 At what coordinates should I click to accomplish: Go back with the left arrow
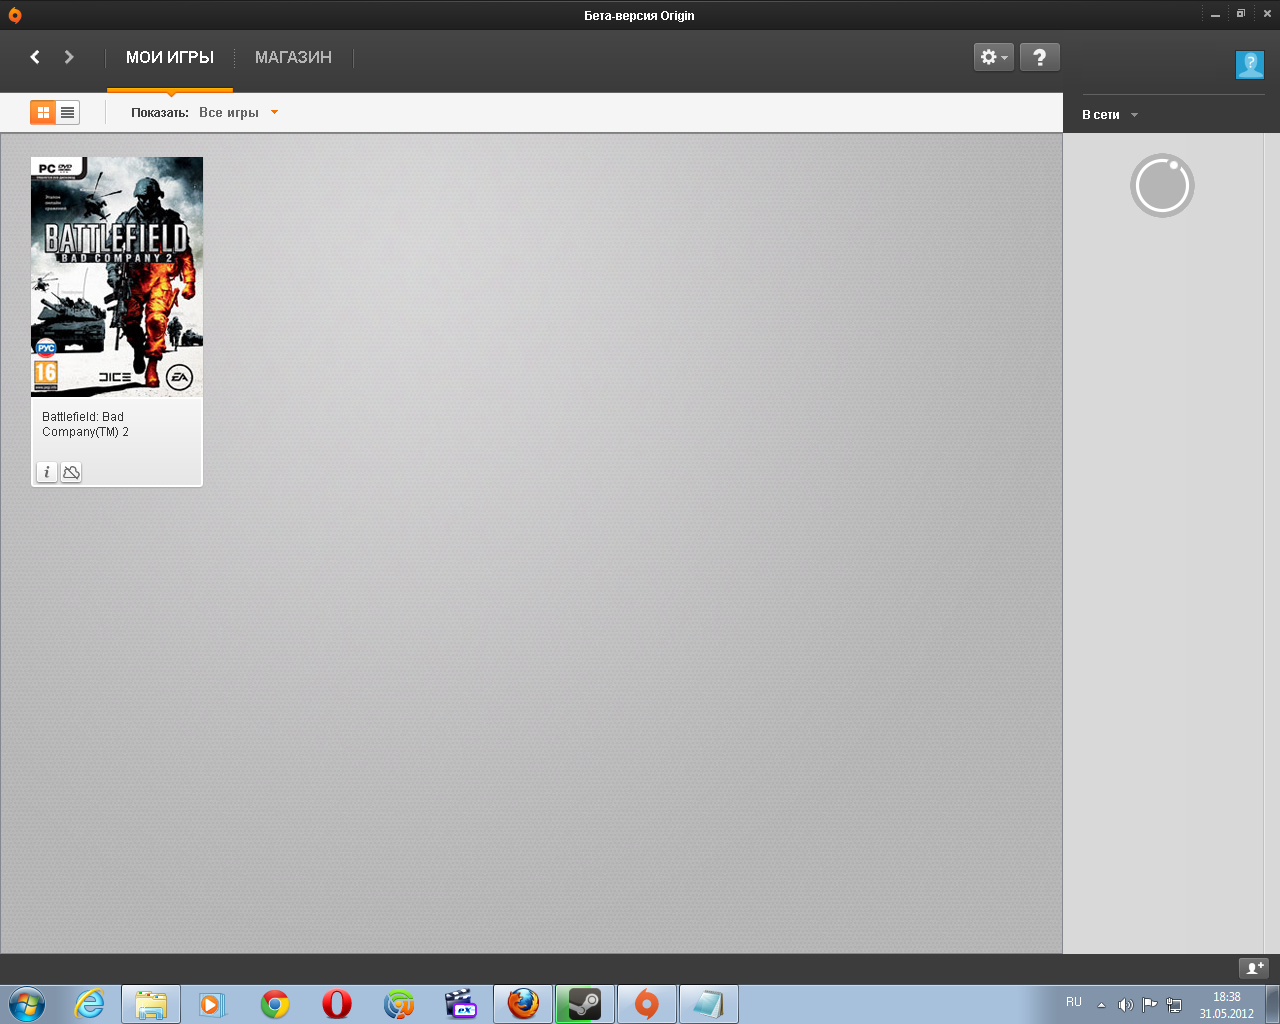35,57
